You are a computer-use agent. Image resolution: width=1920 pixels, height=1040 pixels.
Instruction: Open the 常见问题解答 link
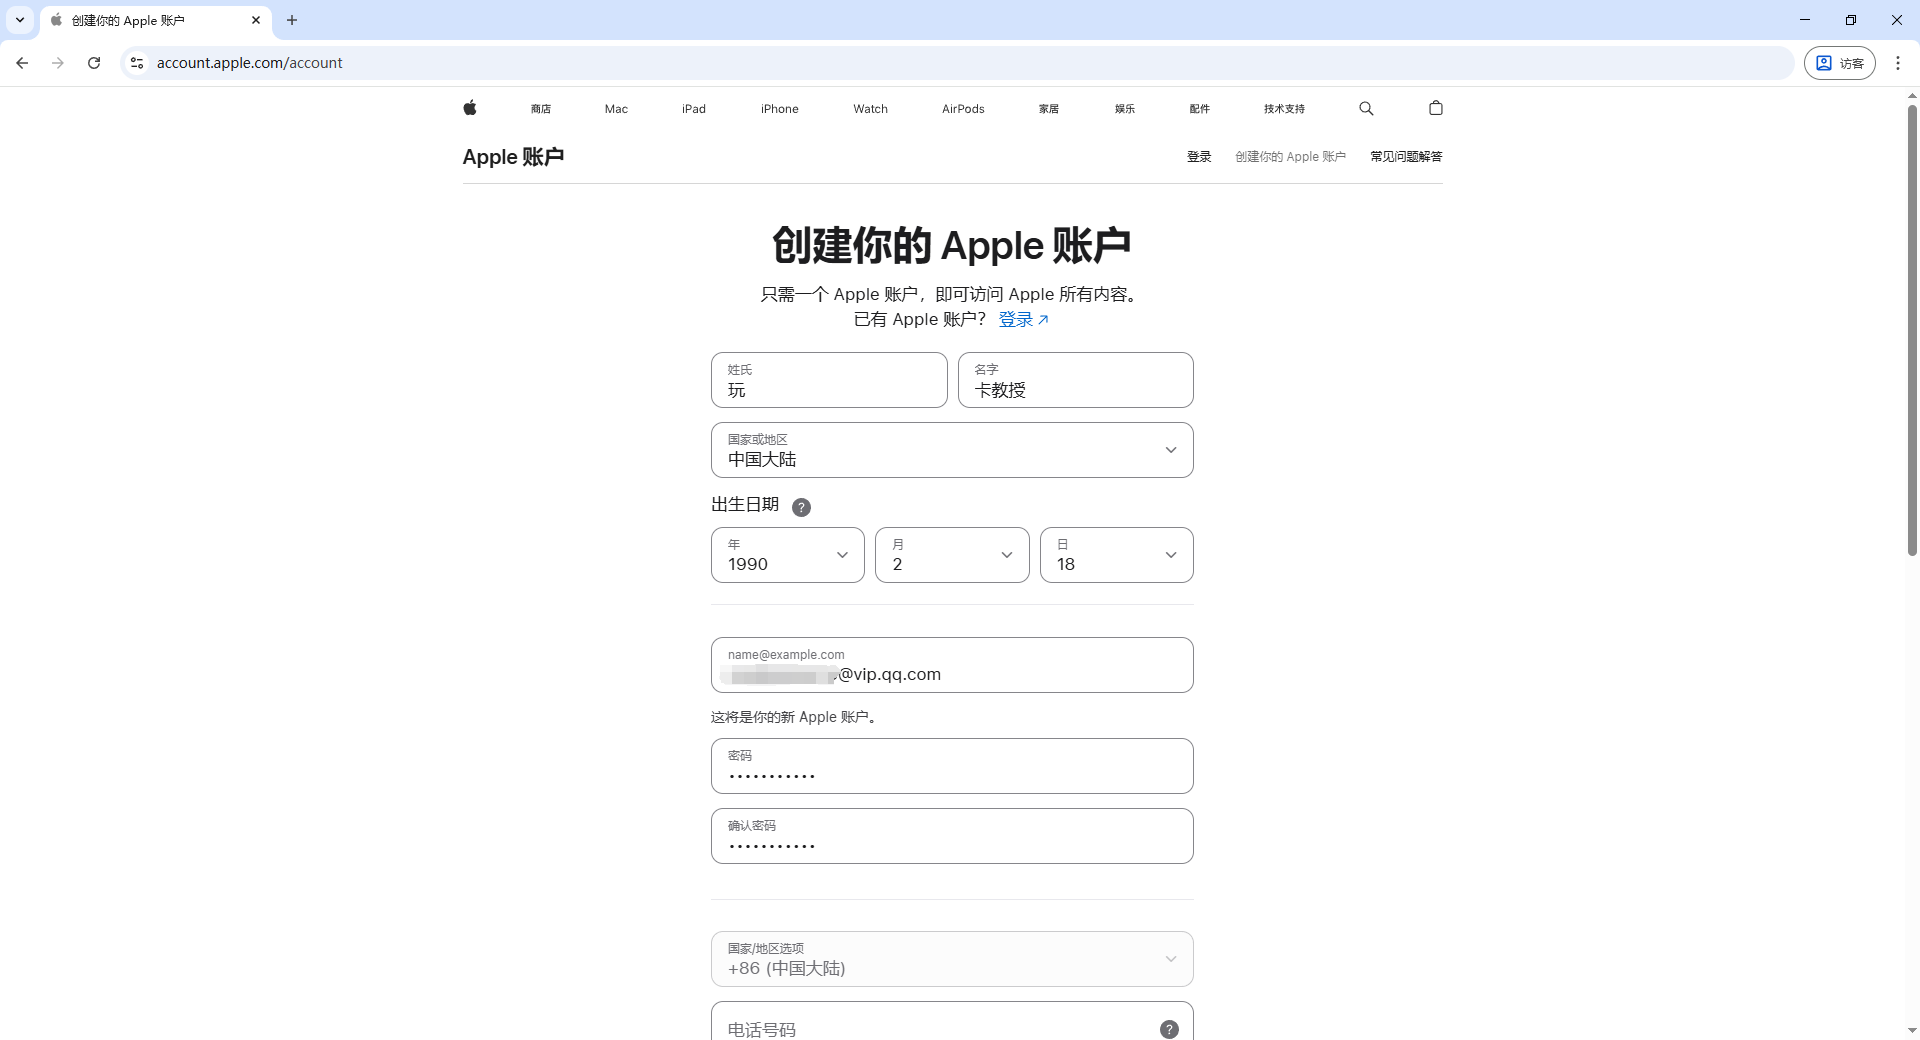1406,157
